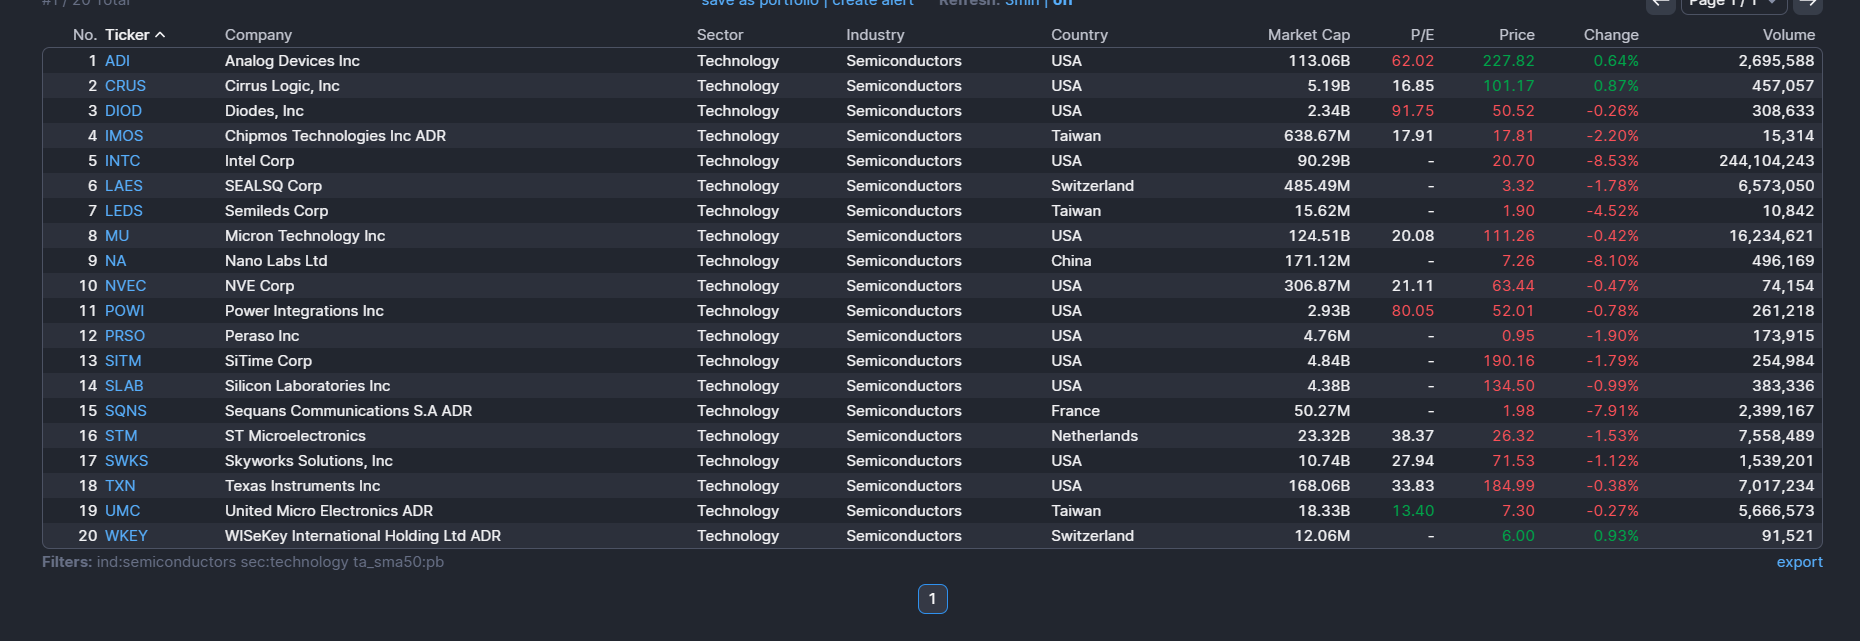Screen dimensions: 1860x641
Task: Sort the screener by Volume column
Action: pos(1788,35)
